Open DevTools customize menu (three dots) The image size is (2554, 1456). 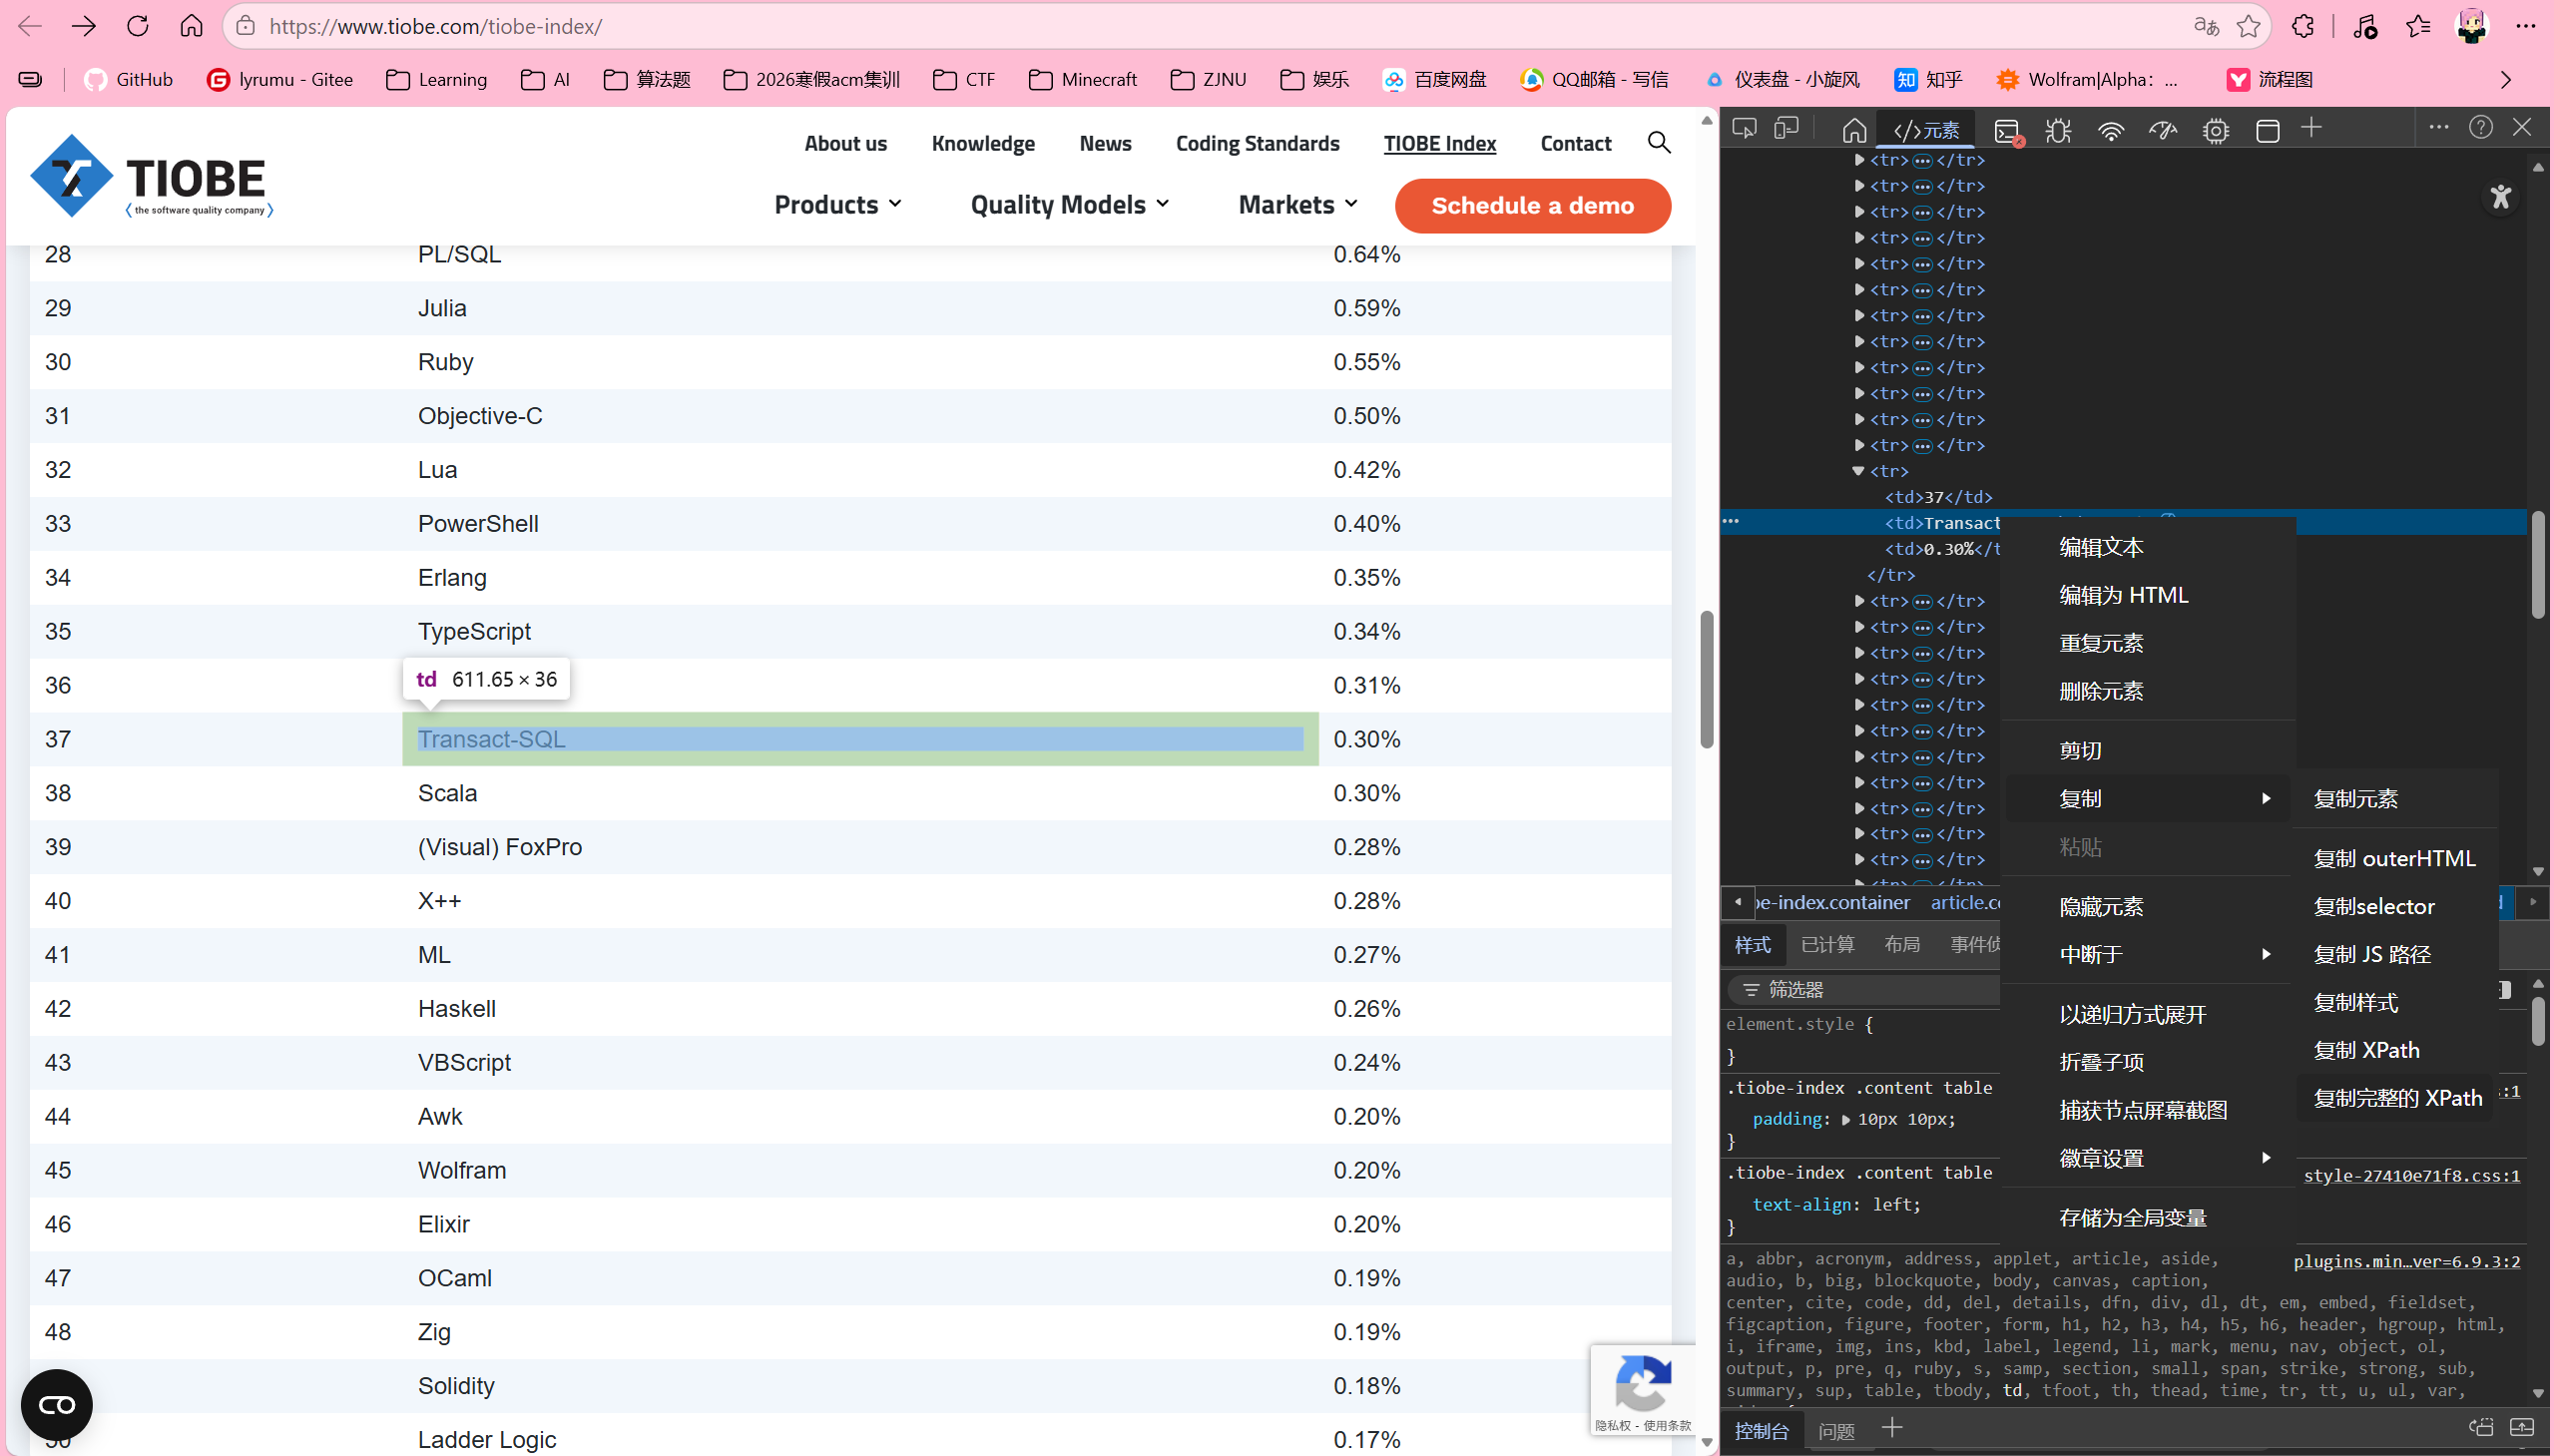[x=2439, y=127]
